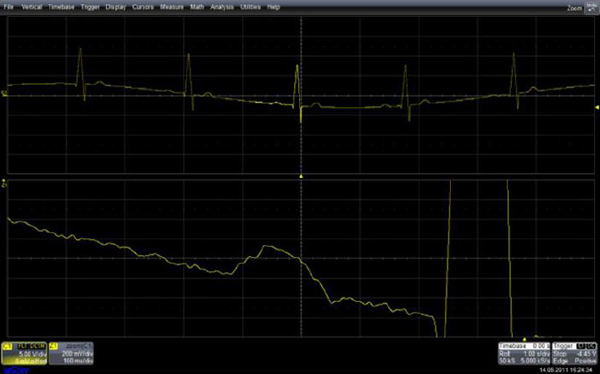Open the Timebase menu
600x374 pixels.
tap(61, 7)
